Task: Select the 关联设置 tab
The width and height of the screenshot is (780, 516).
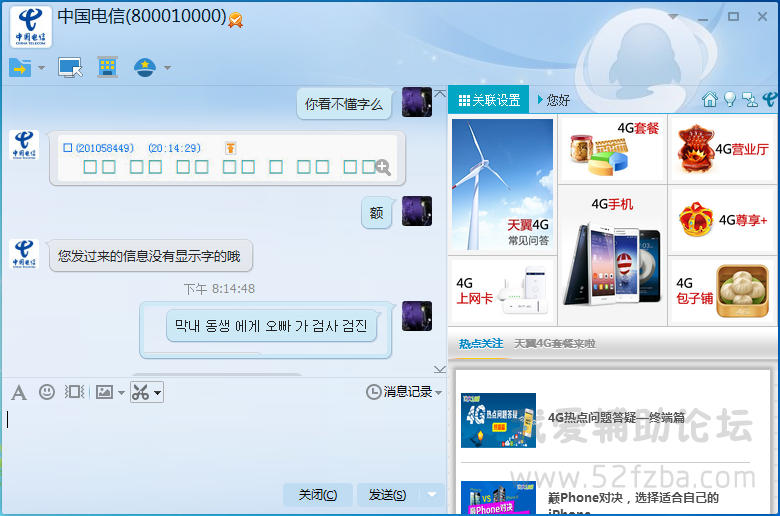Action: 489,100
